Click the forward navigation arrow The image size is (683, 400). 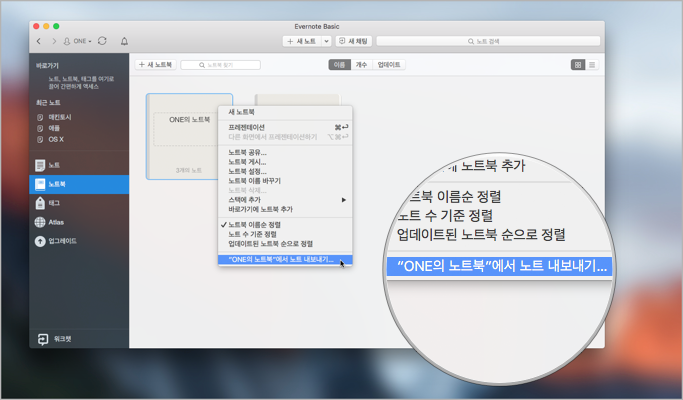pos(54,41)
